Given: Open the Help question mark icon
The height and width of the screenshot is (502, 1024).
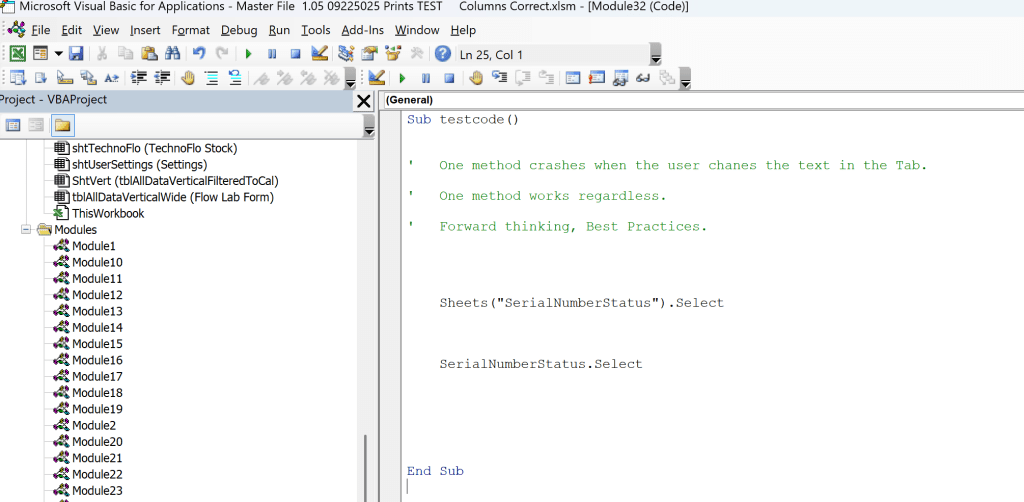Looking at the screenshot, I should 442,53.
